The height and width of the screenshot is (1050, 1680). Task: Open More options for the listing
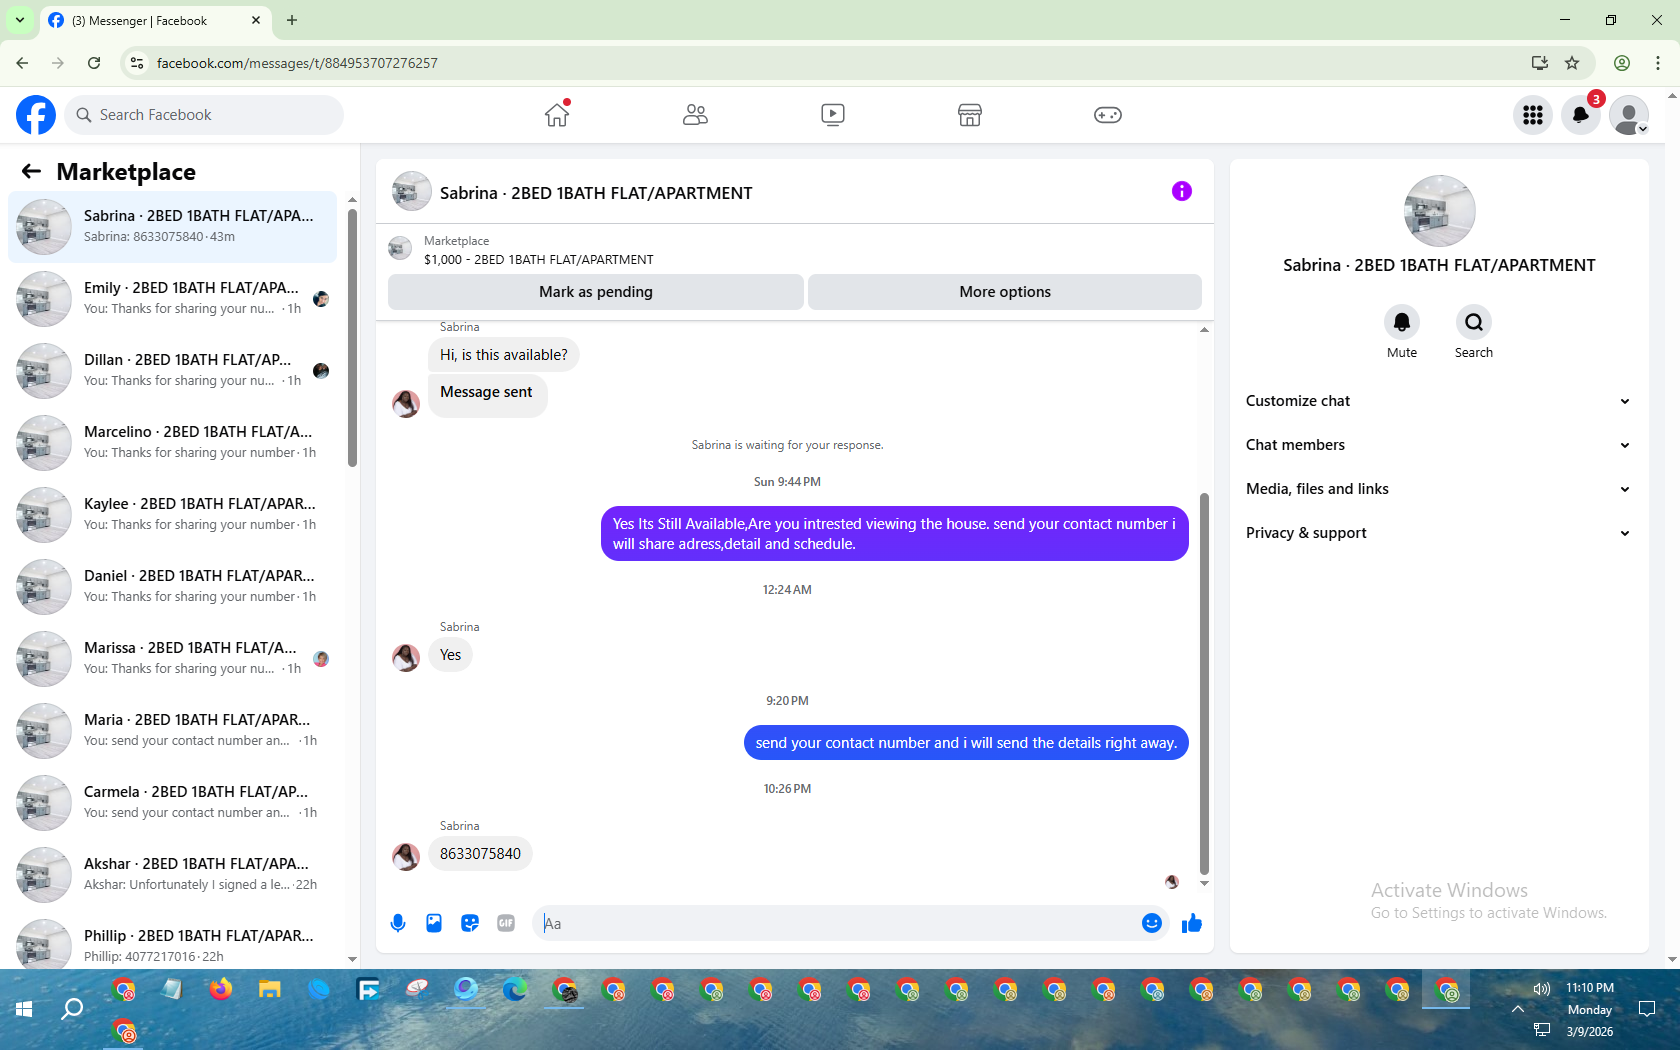1005,292
